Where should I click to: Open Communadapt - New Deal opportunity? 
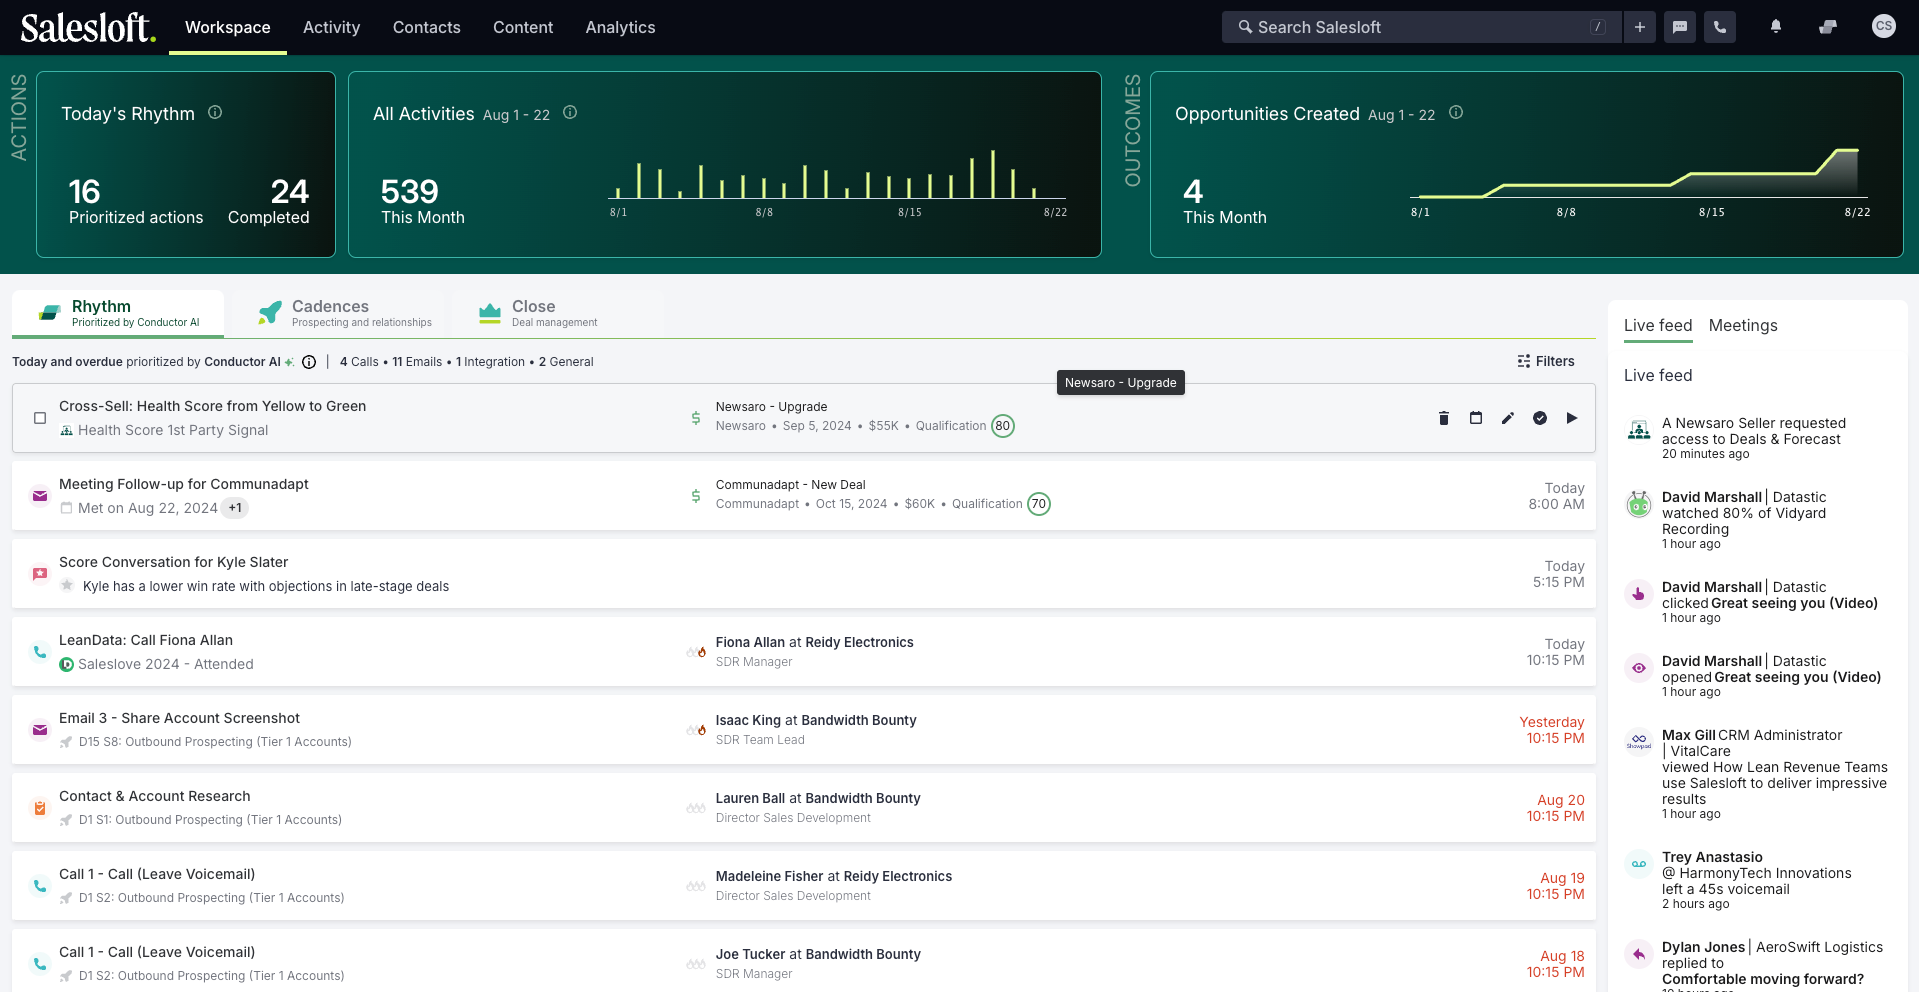(791, 485)
